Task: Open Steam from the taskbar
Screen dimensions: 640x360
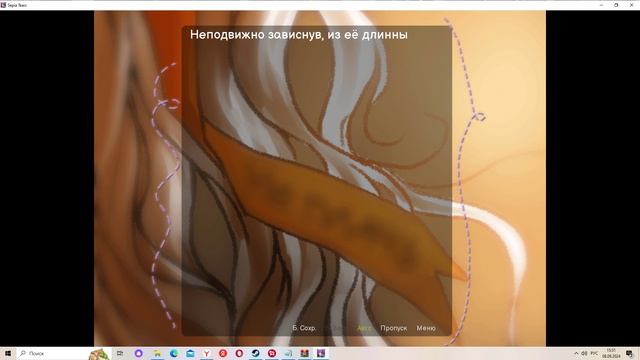Action: coord(256,353)
